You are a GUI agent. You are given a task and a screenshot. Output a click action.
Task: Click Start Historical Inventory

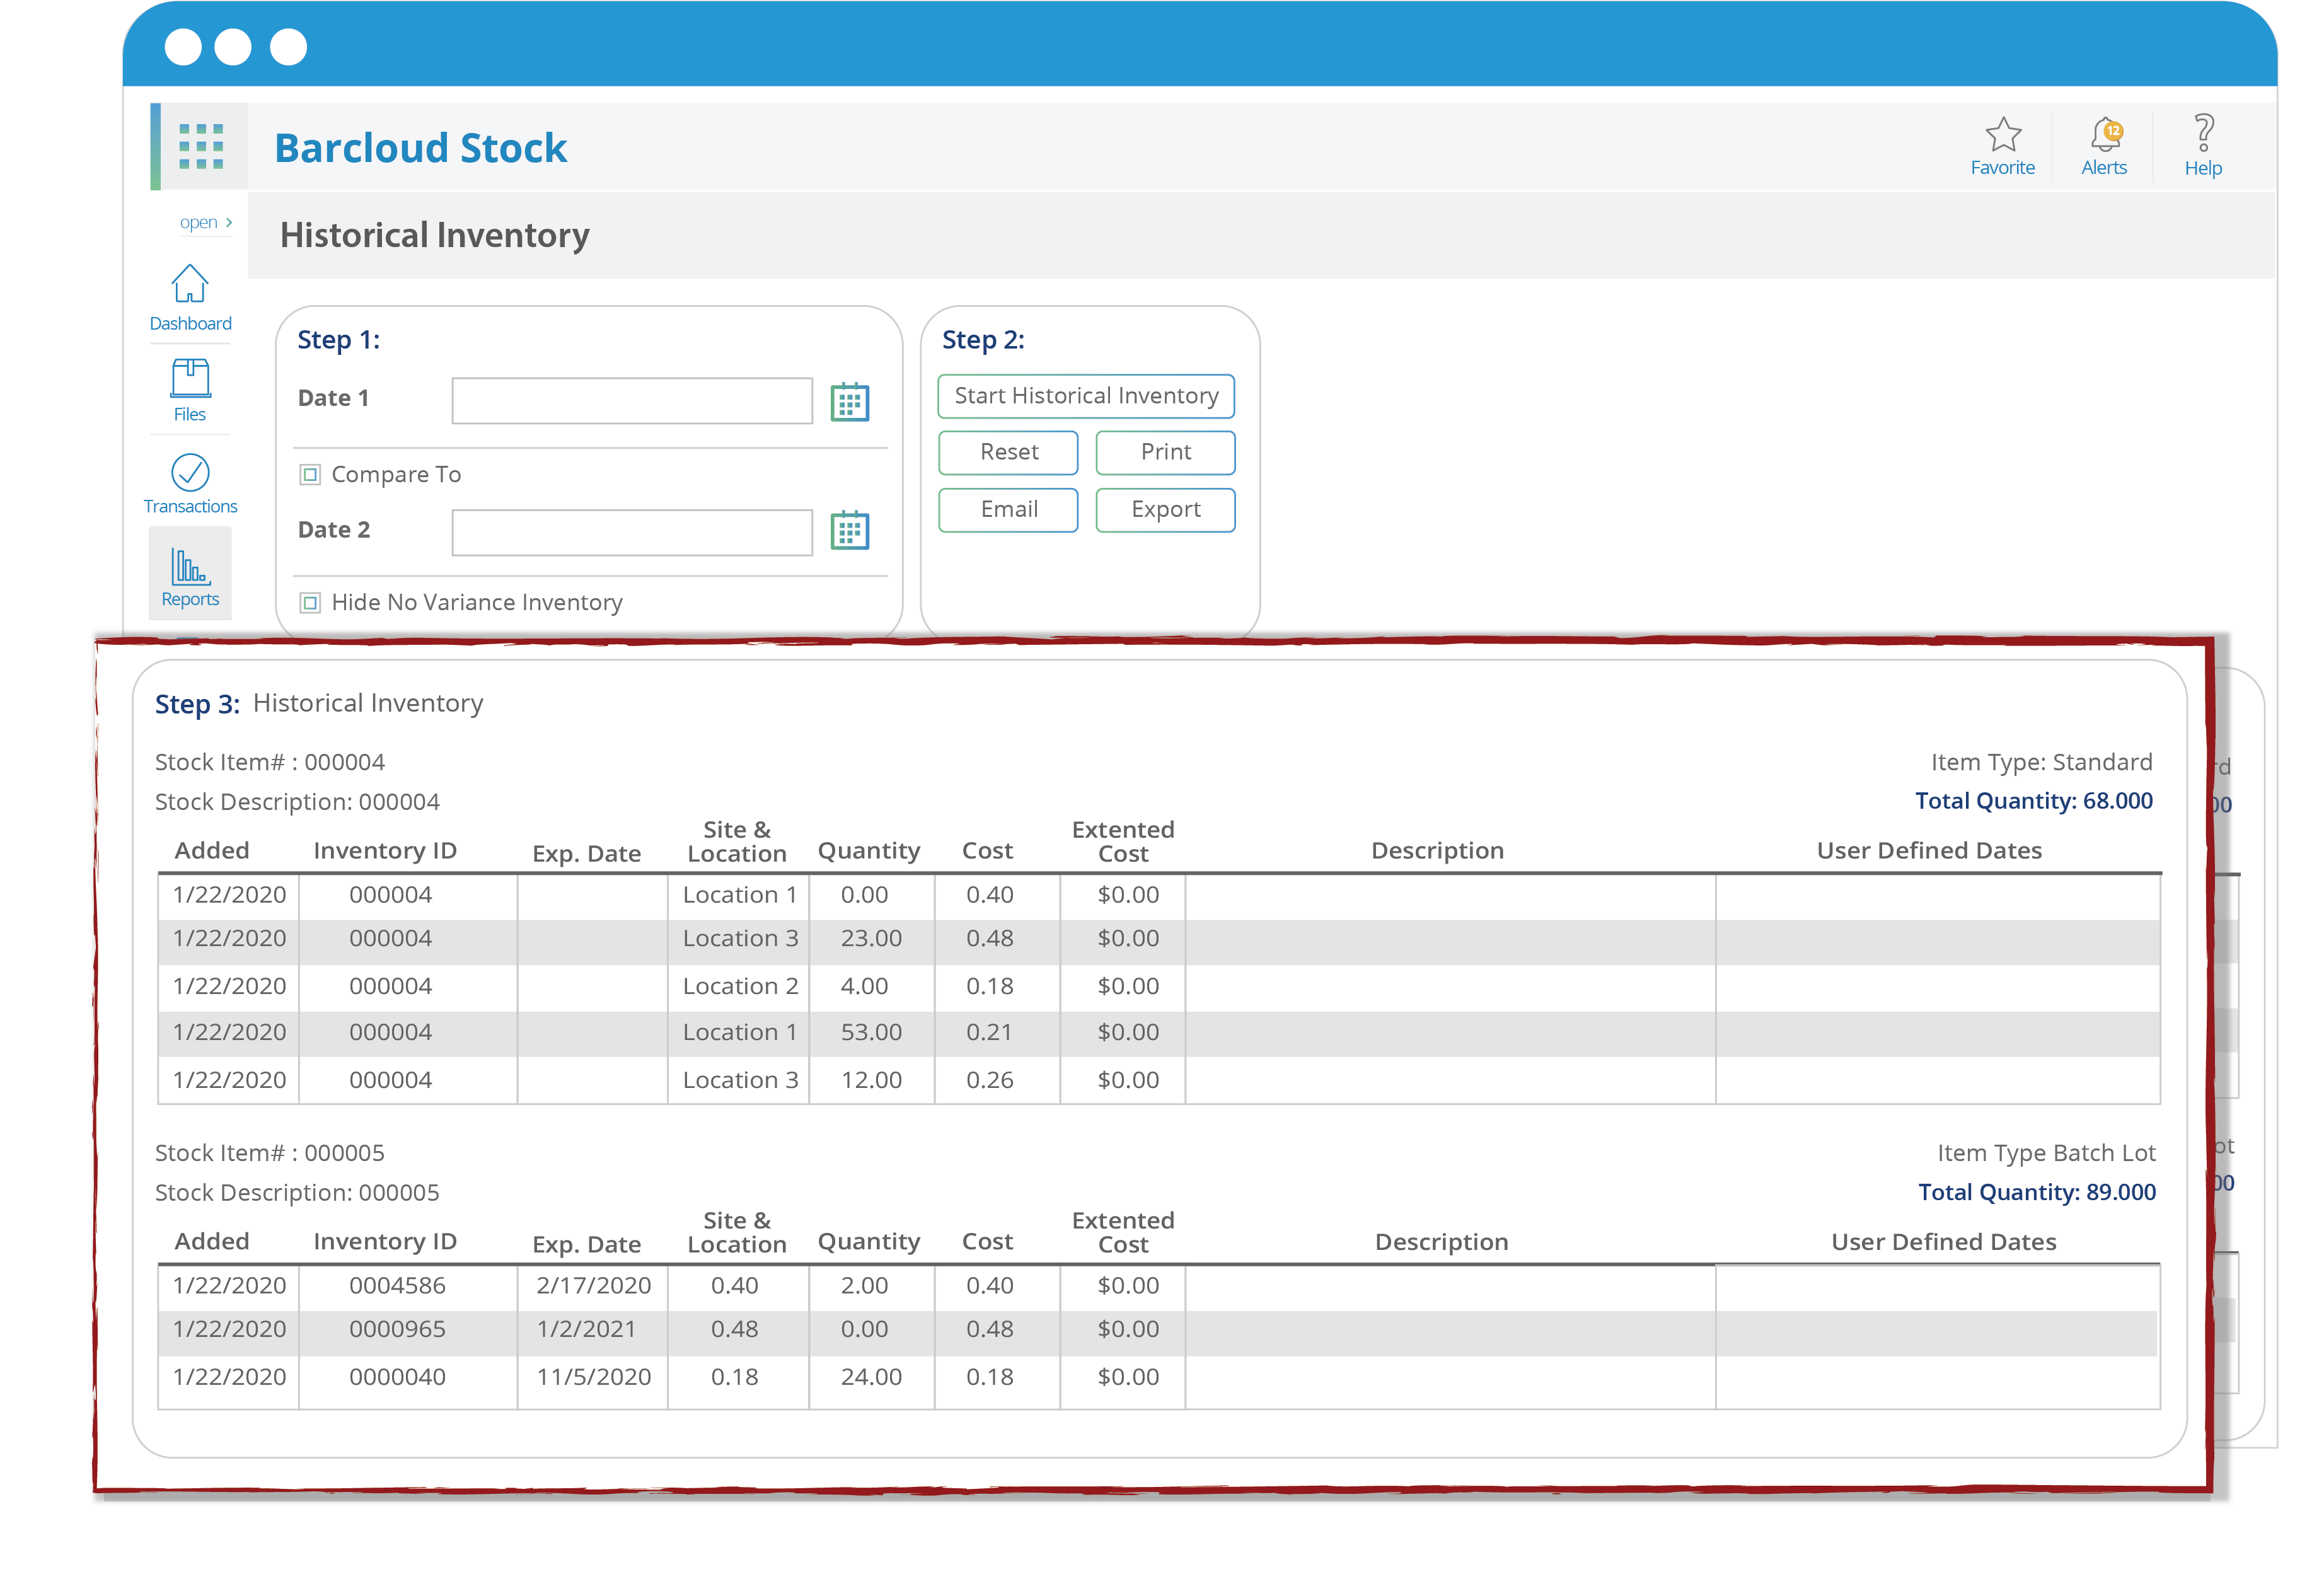click(1085, 396)
